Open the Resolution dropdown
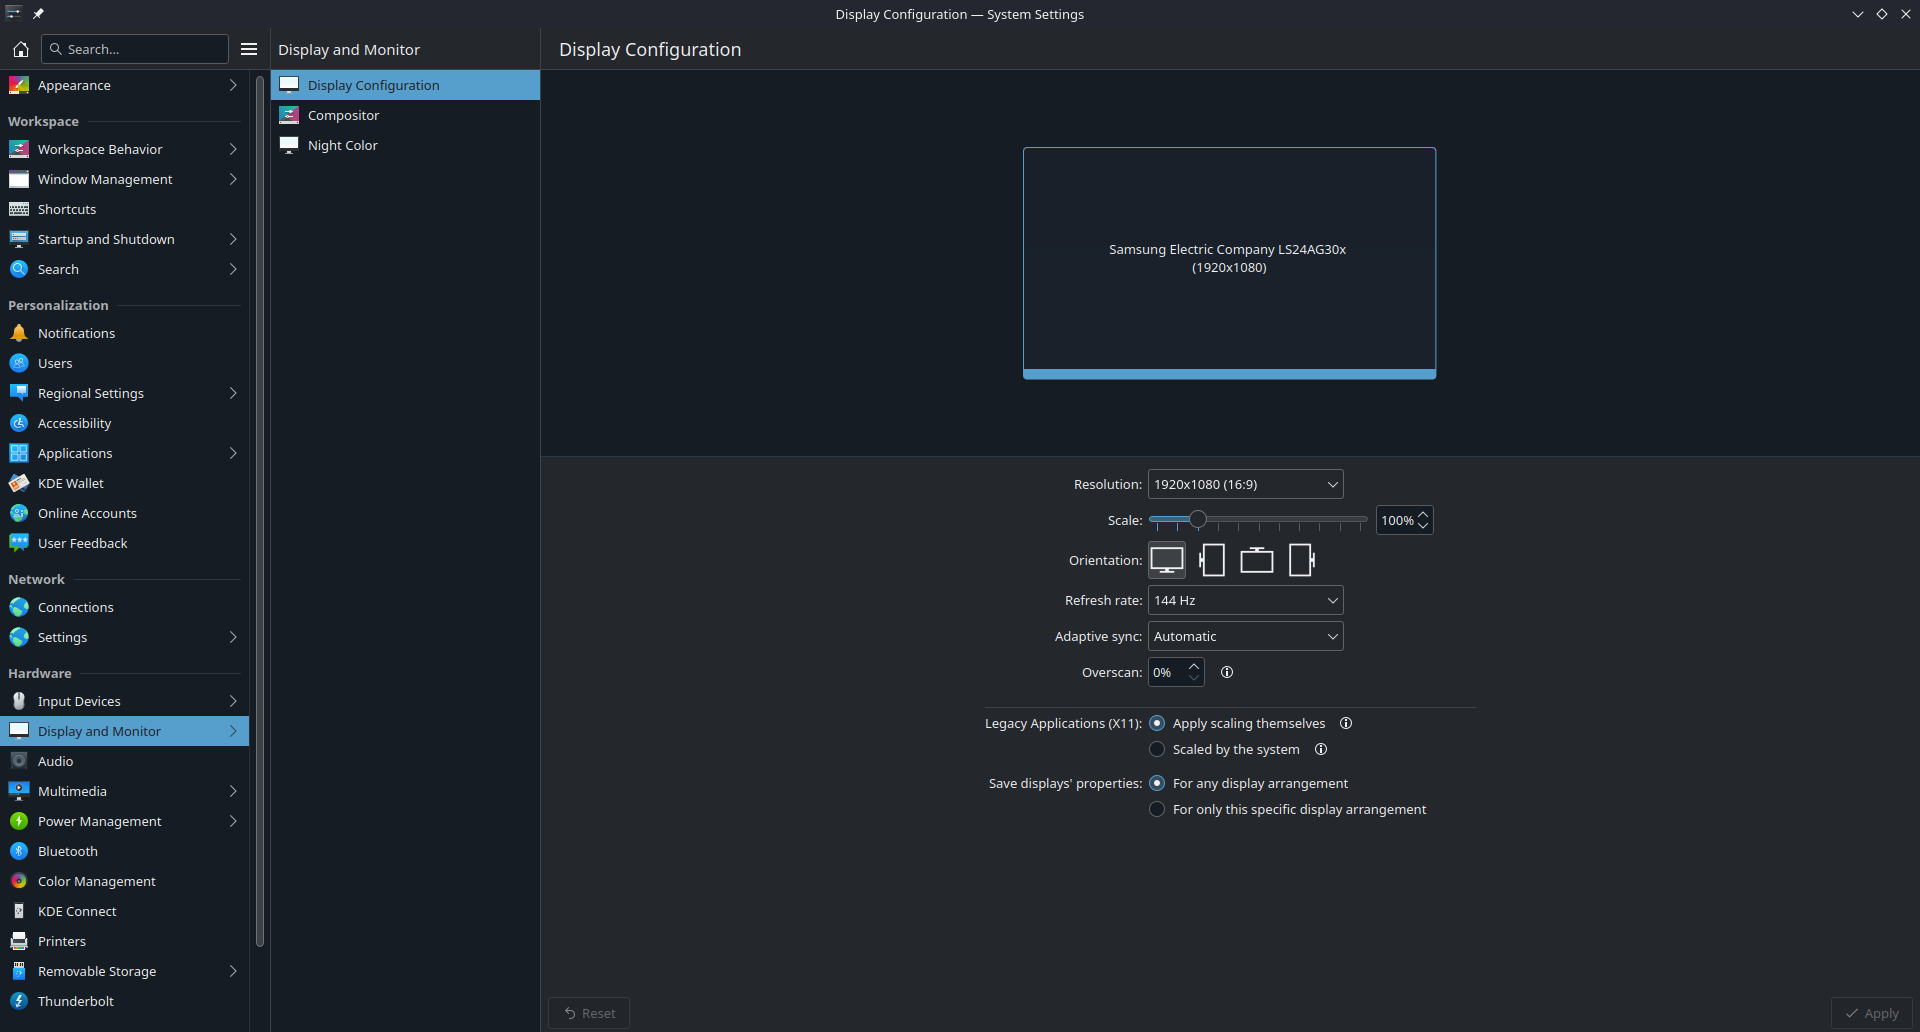The height and width of the screenshot is (1032, 1920). pyautogui.click(x=1245, y=484)
